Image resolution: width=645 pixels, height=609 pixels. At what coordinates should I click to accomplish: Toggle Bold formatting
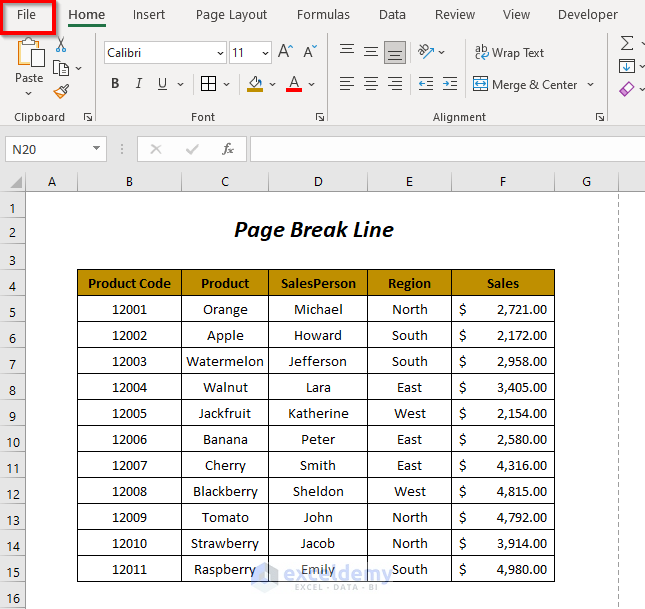click(115, 84)
